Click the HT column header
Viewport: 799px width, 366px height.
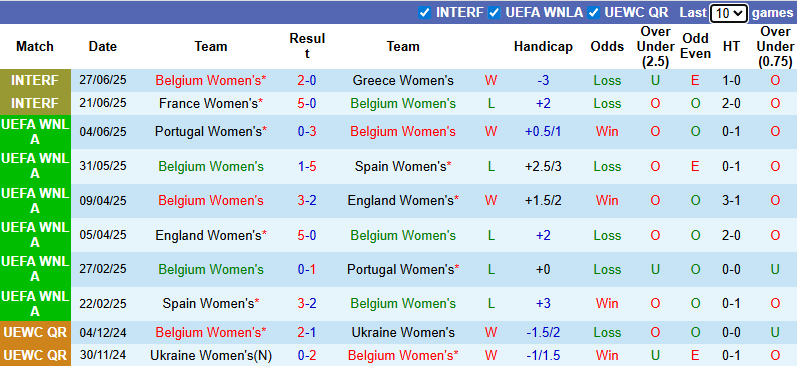click(x=731, y=46)
